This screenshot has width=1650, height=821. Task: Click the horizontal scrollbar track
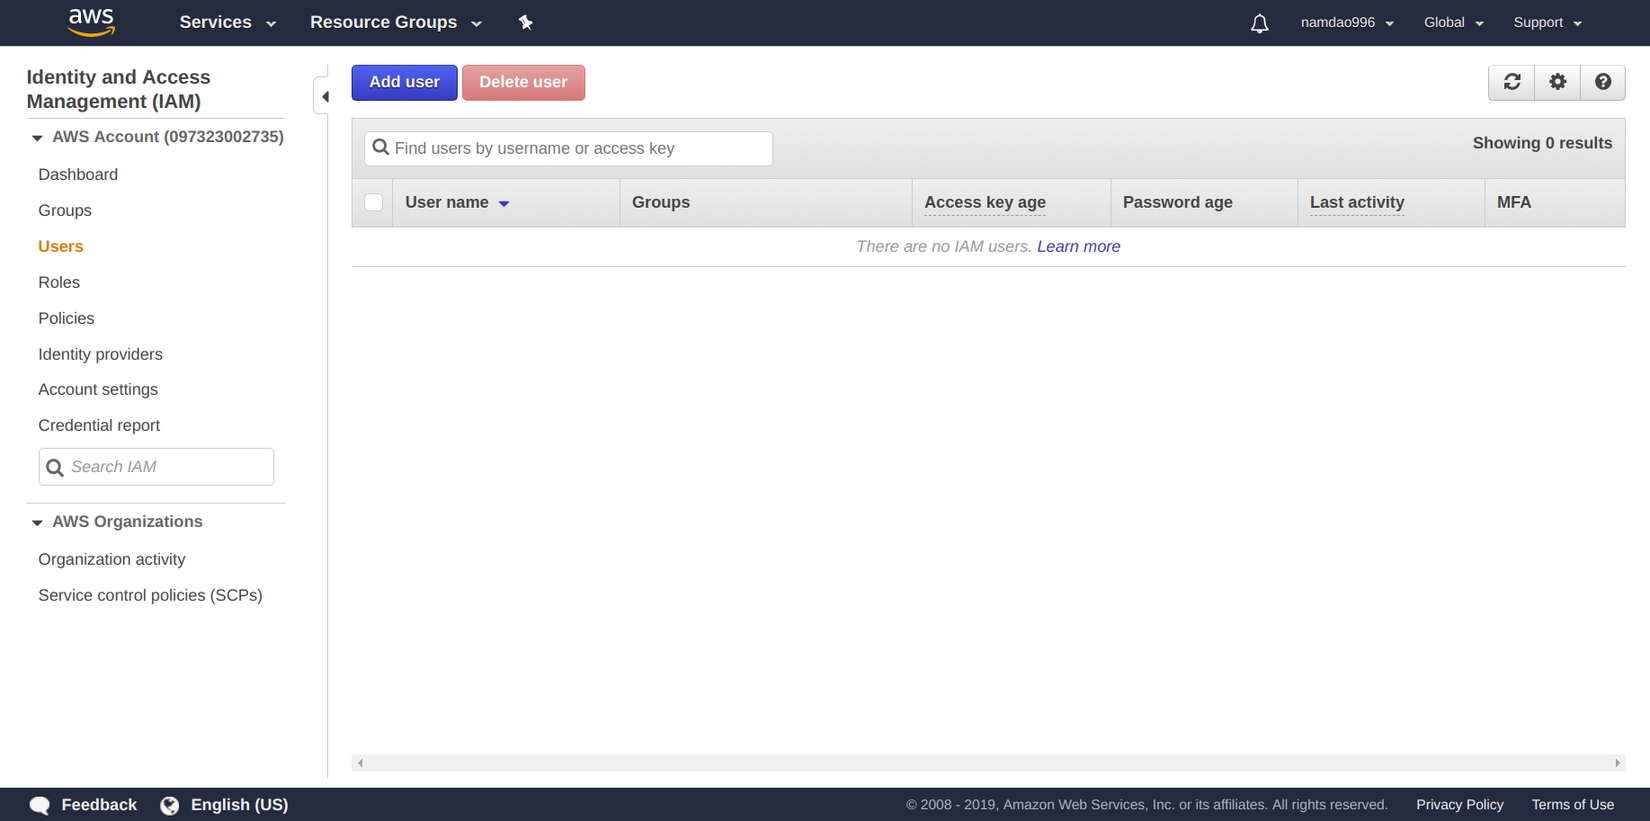click(x=988, y=763)
